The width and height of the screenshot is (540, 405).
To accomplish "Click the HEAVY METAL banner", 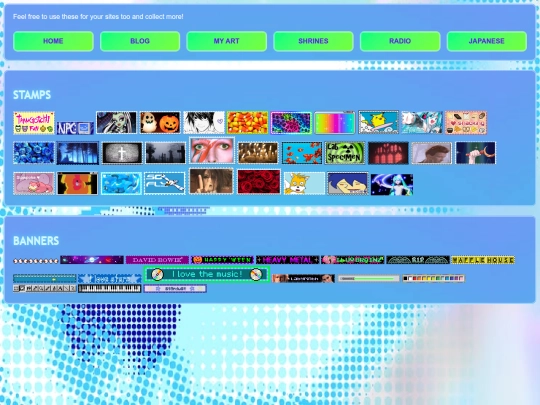I will tap(288, 260).
